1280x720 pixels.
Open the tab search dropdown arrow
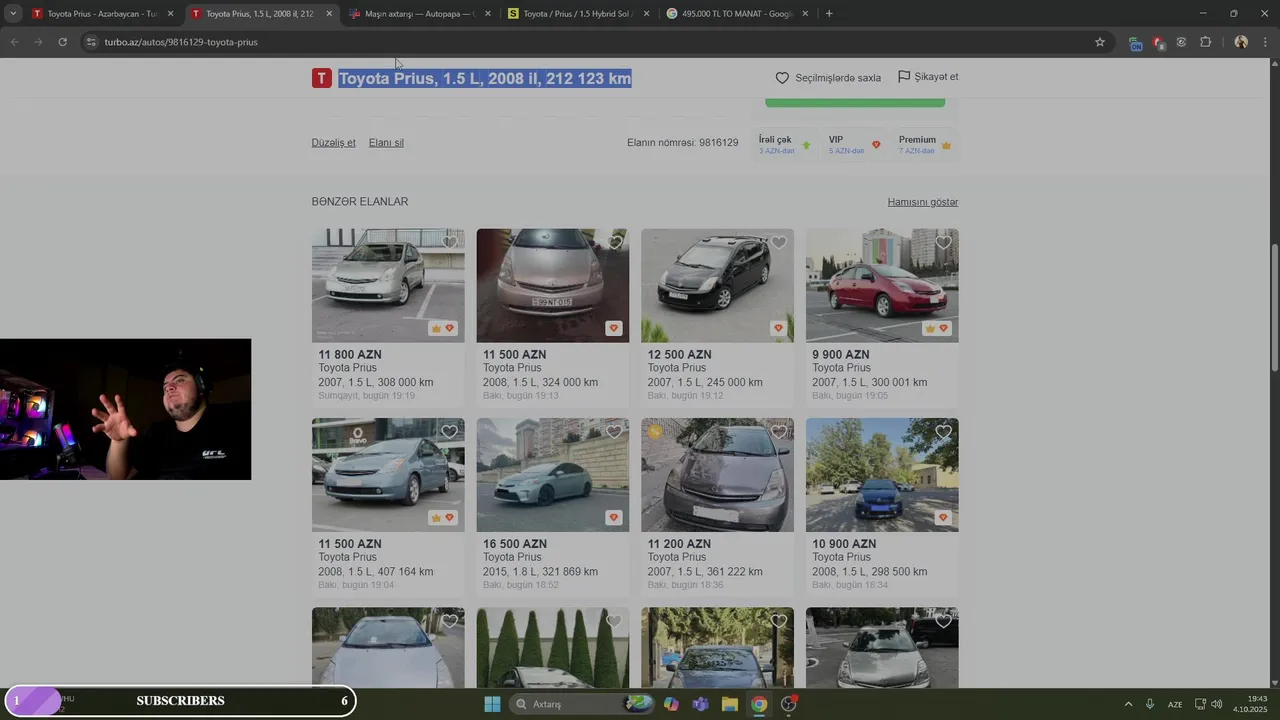13,14
